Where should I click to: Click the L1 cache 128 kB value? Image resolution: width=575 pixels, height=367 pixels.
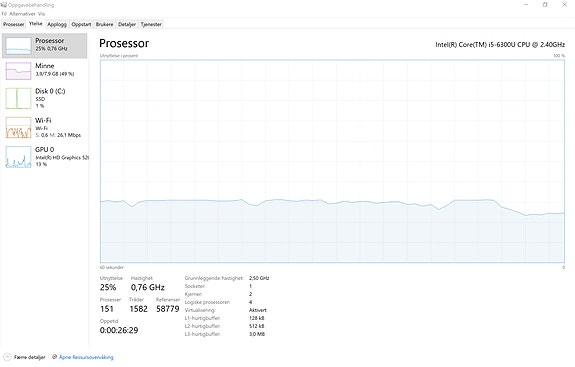[x=256, y=318]
